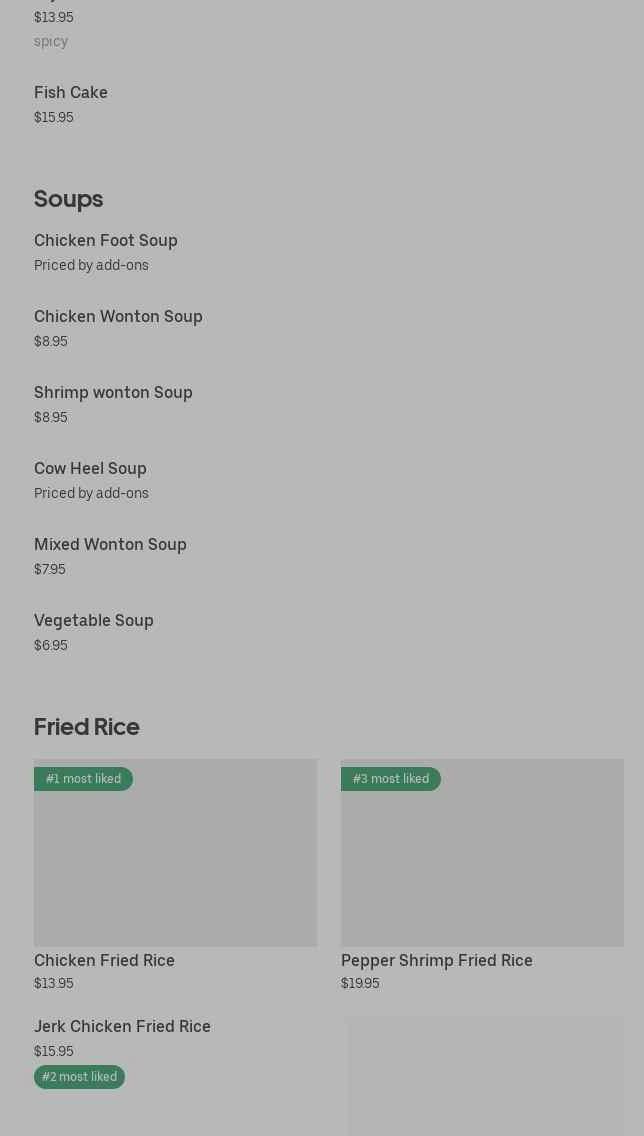Viewport: 644px width, 1136px height.
Task: Click the $15.95 price under Fish Cake
Action: click(54, 117)
